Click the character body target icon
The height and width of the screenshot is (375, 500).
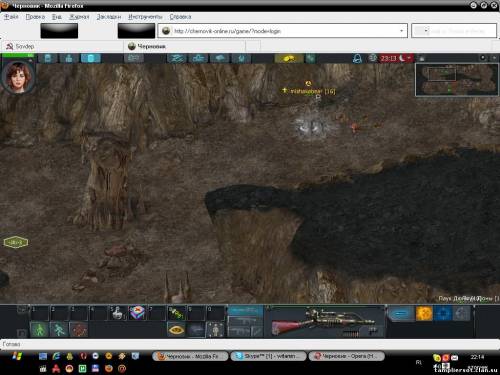point(216,330)
